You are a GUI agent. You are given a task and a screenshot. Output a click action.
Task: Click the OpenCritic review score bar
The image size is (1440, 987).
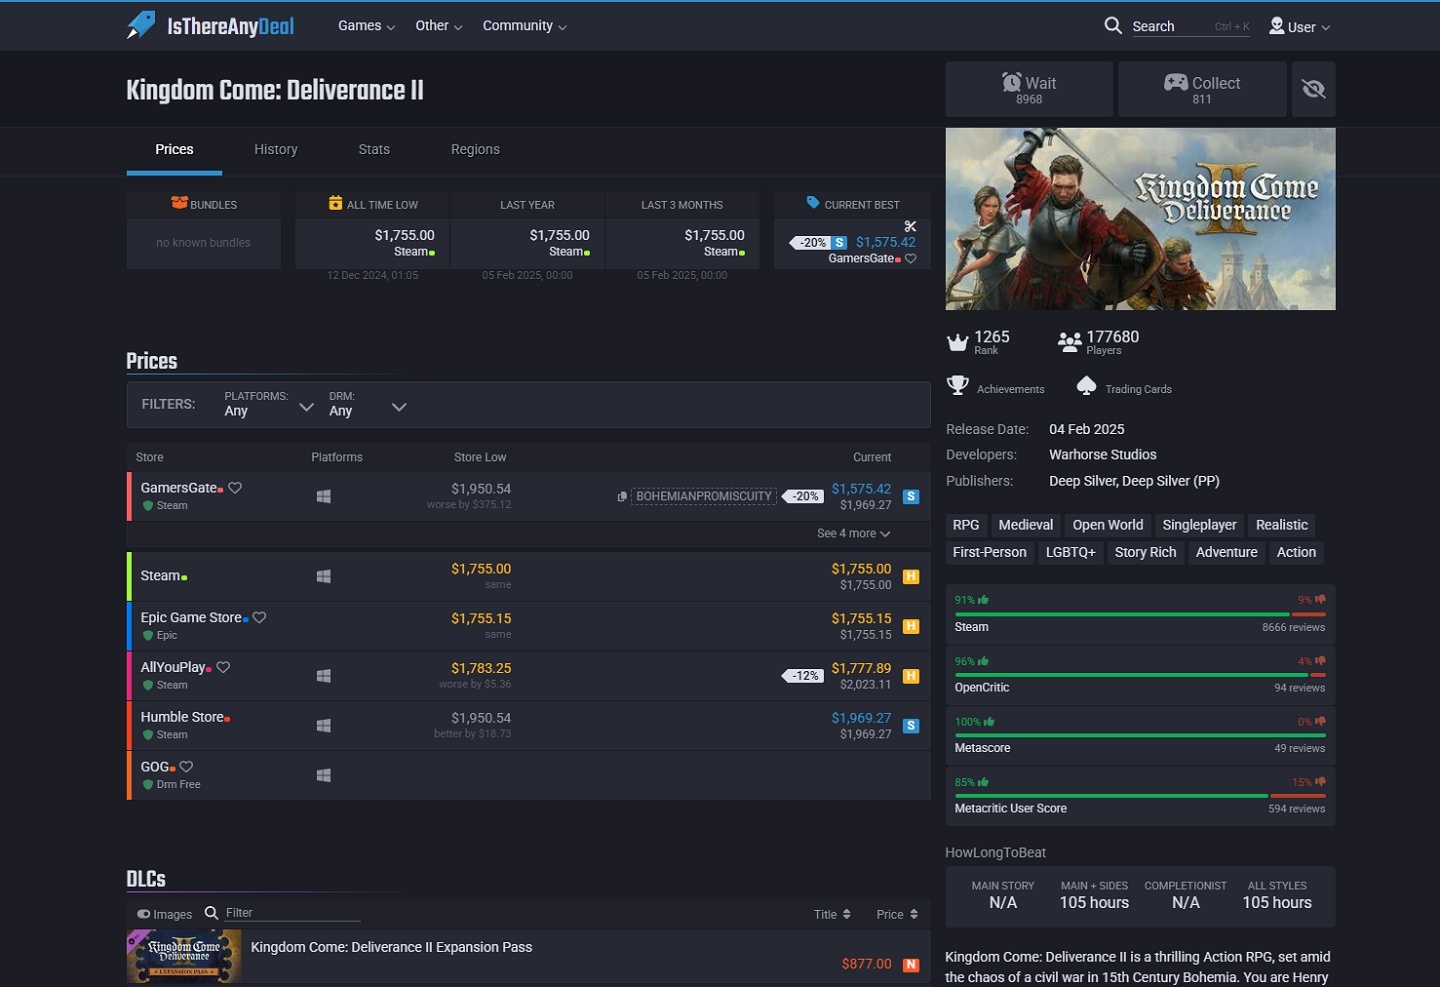(1140, 675)
